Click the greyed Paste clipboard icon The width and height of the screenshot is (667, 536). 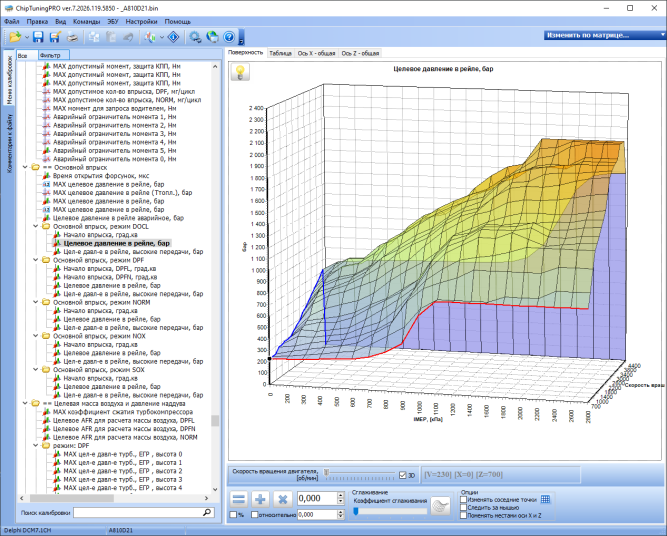pos(111,37)
